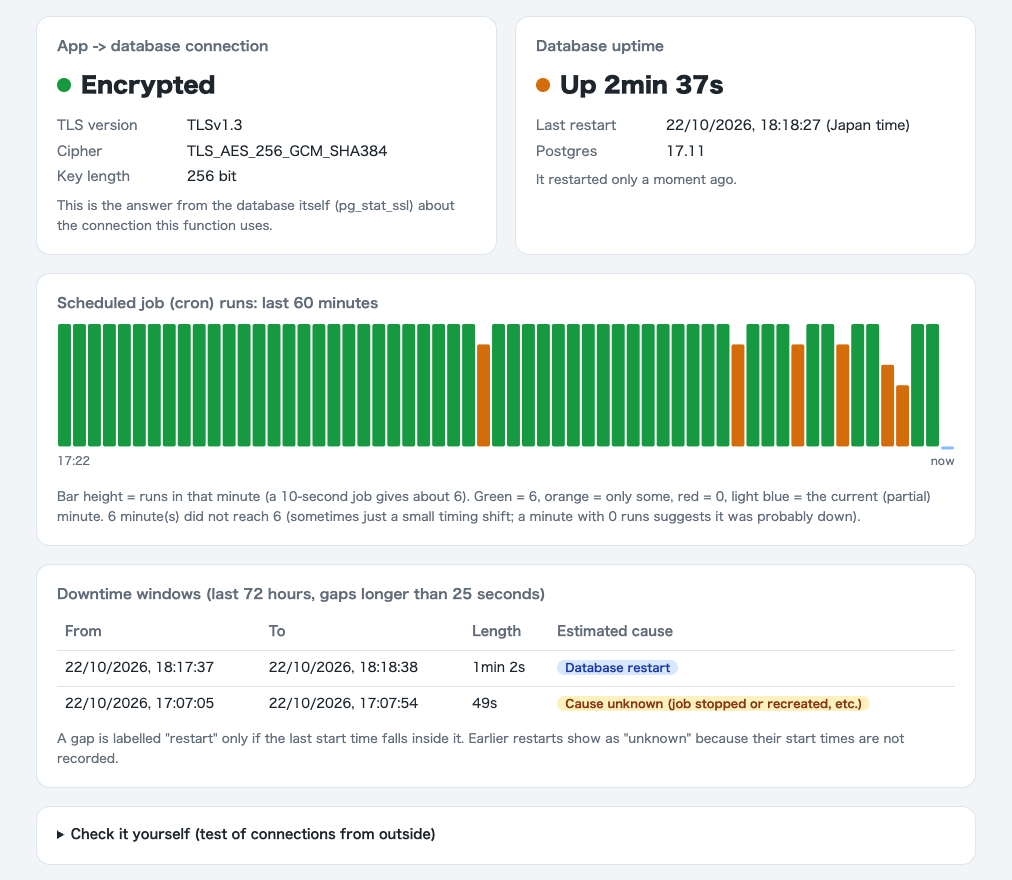The width and height of the screenshot is (1012, 880).
Task: Click the shortest orange bar in cron chart
Action: click(902, 416)
